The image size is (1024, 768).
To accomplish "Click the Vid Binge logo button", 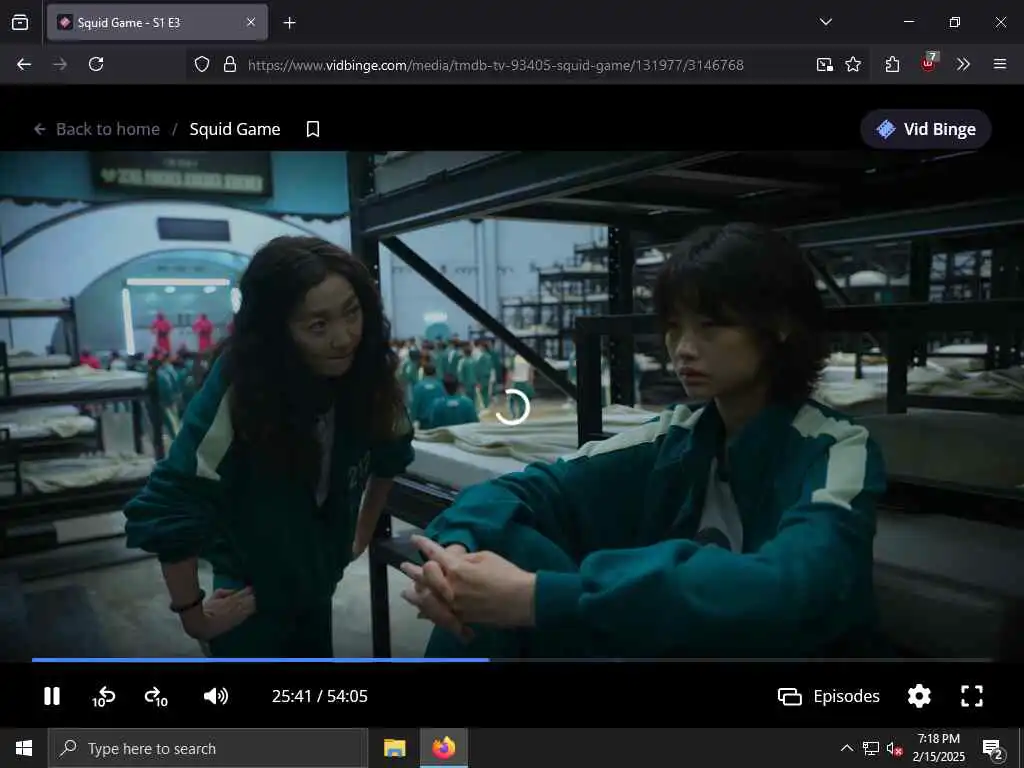I will [x=925, y=129].
